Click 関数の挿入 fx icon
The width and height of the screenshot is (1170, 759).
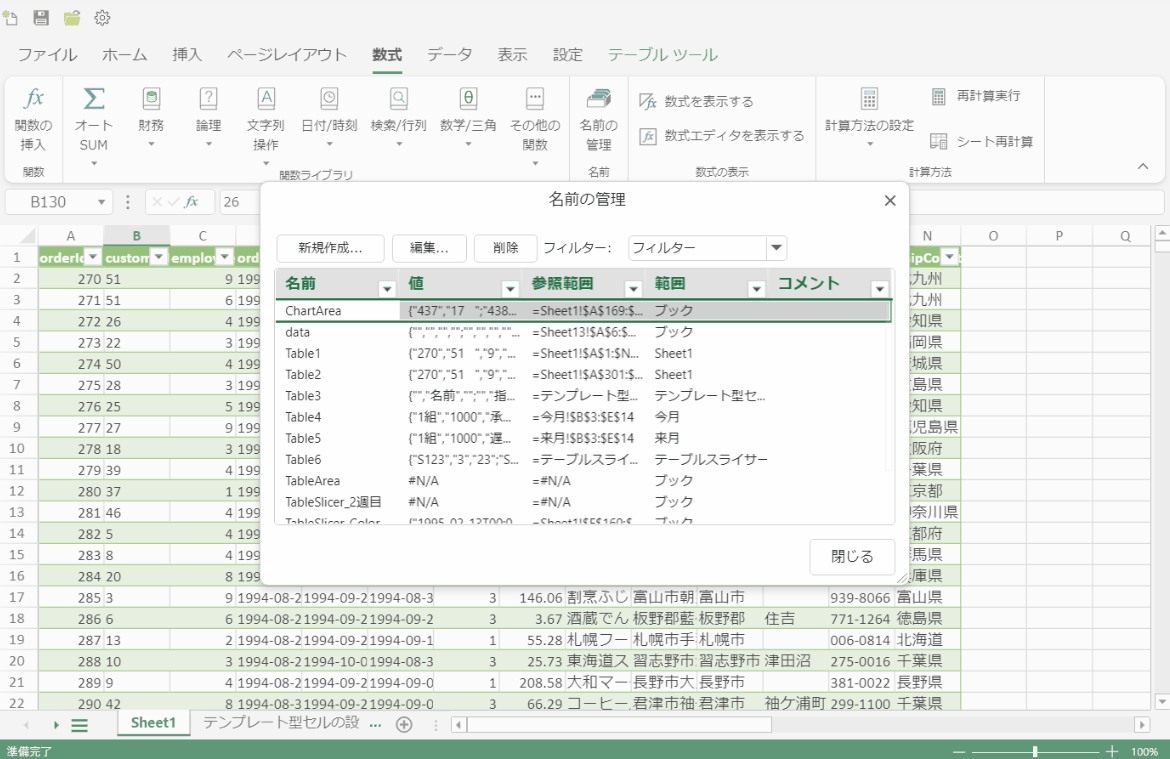(34, 98)
